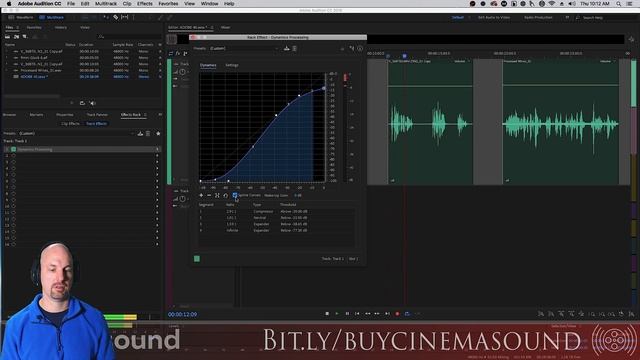The image size is (640, 360).
Task: Start playback with the green Play button
Action: pos(337,313)
